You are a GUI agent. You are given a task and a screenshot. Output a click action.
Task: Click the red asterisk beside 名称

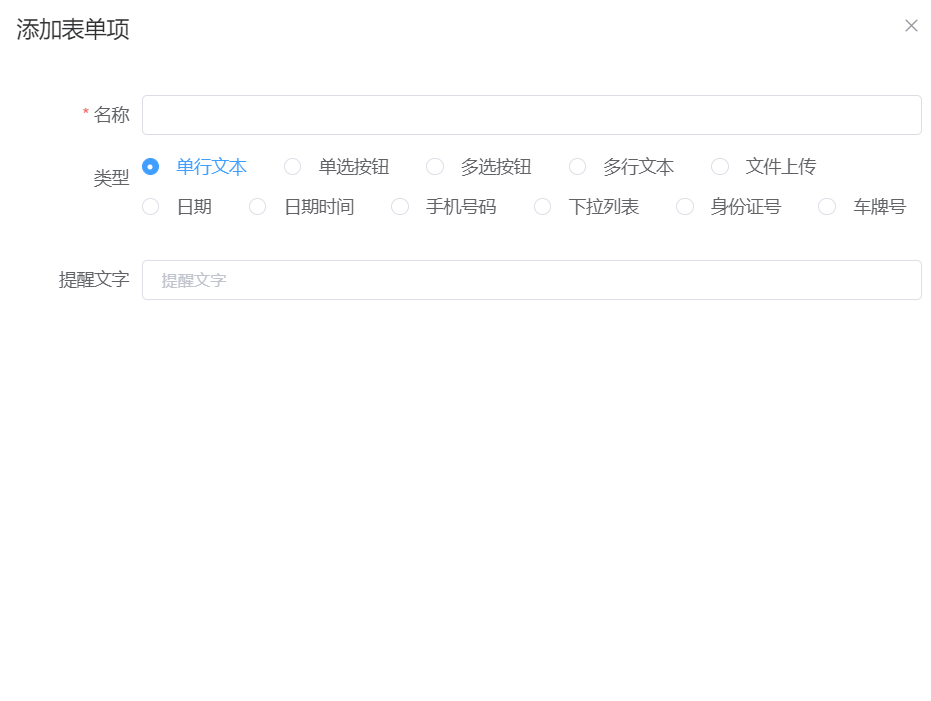[86, 113]
